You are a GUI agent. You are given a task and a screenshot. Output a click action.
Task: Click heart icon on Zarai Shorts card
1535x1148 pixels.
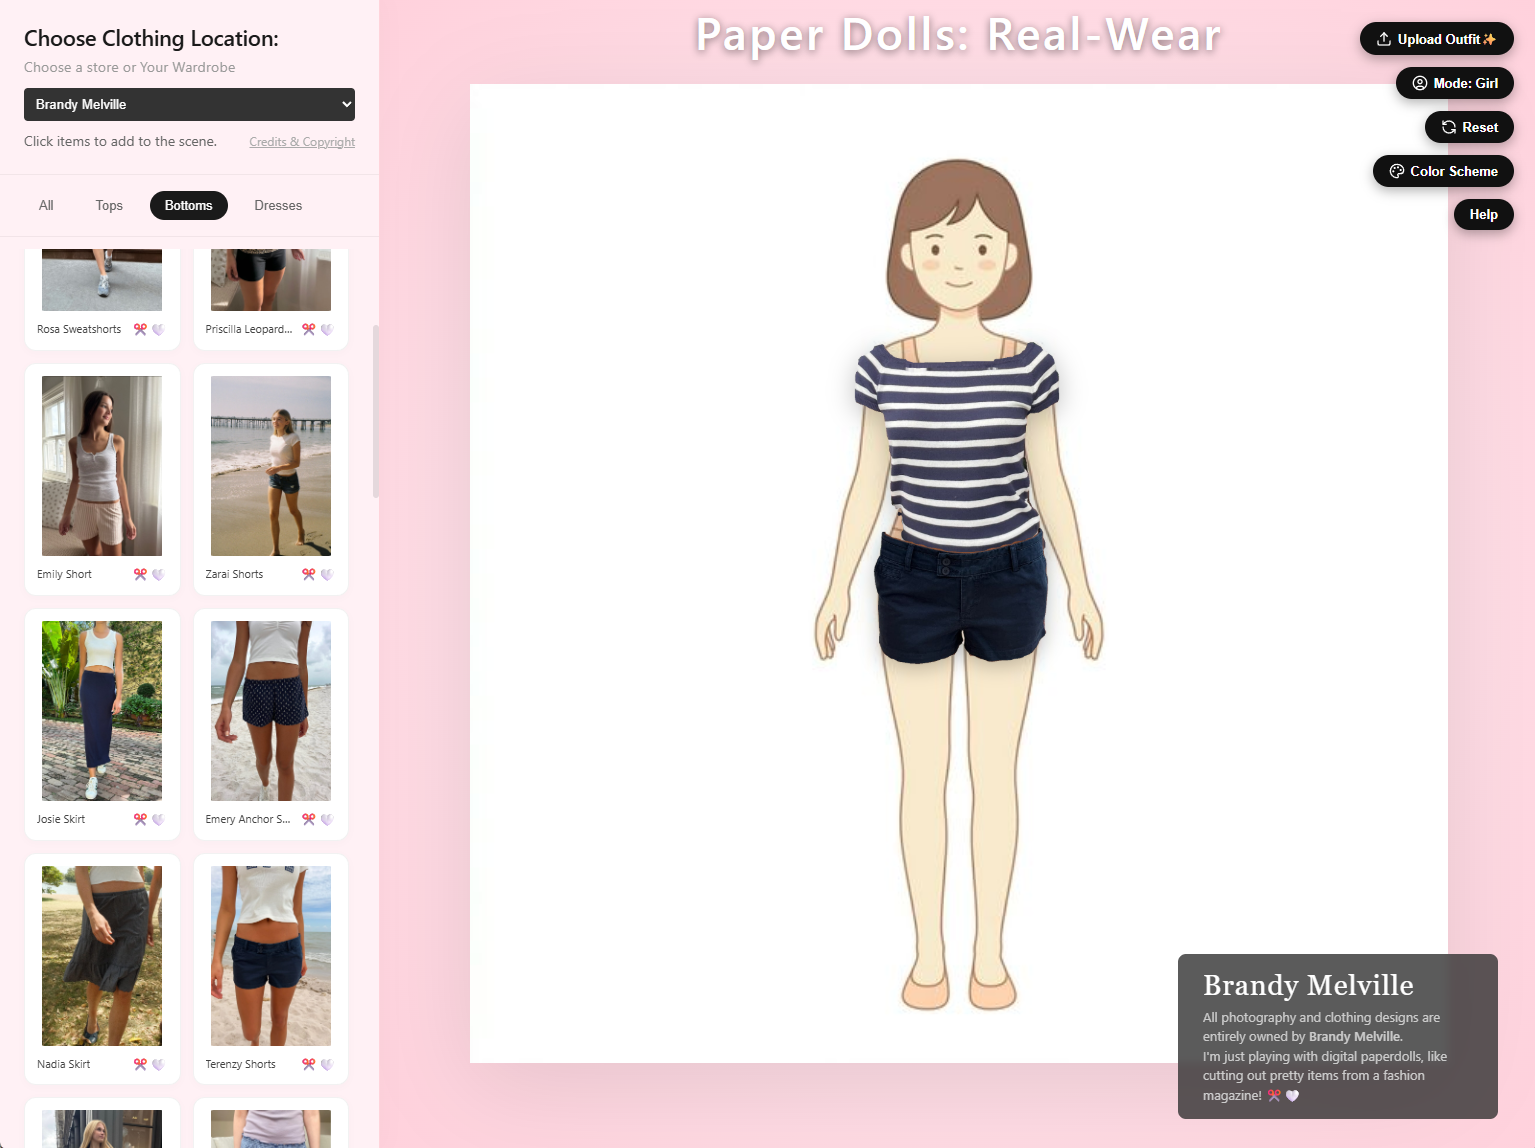click(326, 574)
